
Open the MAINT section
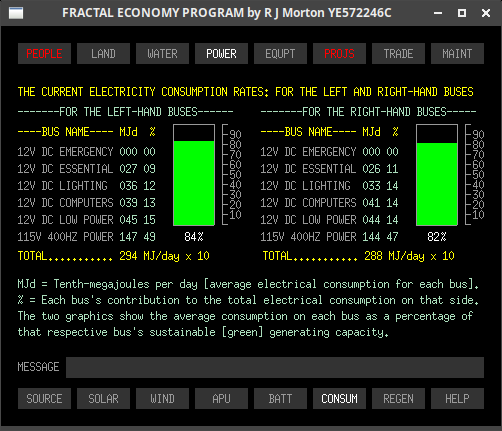pos(457,53)
